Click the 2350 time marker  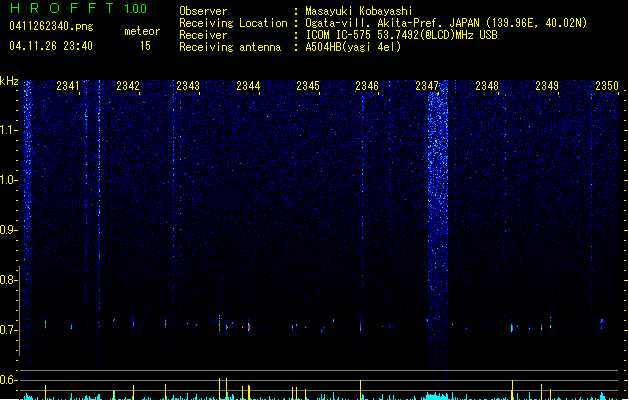click(607, 86)
